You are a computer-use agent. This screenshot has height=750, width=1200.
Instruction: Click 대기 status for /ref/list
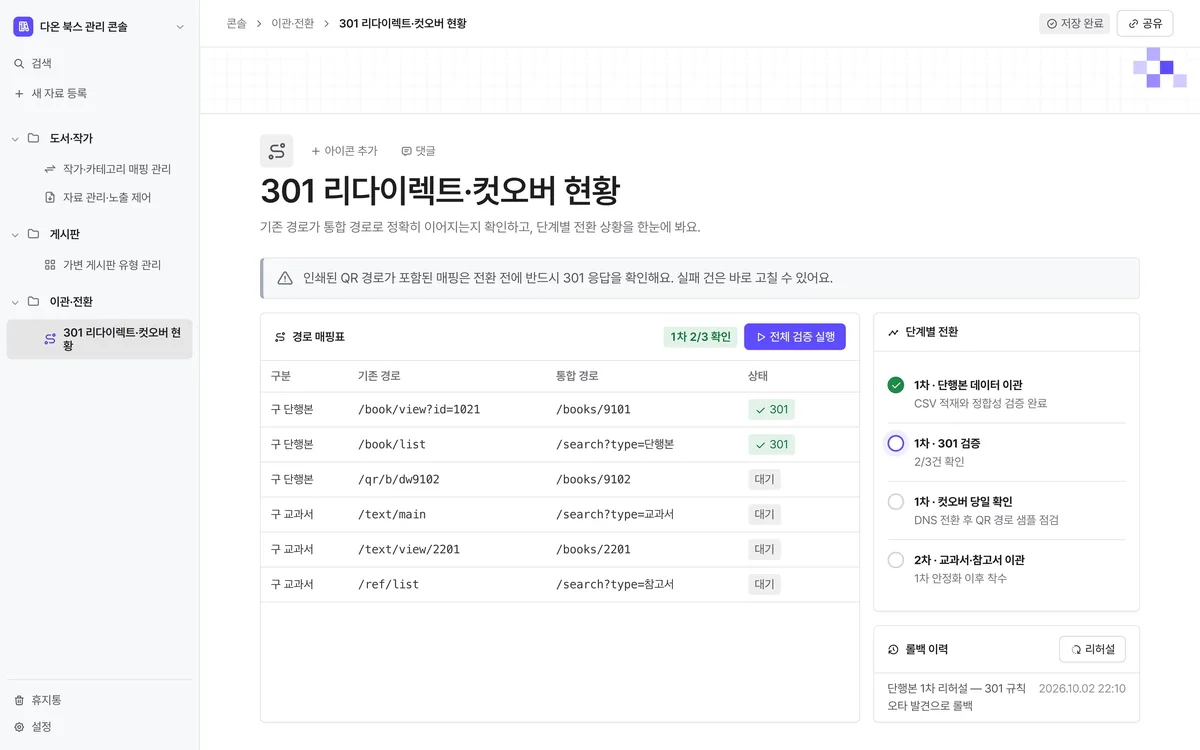pyautogui.click(x=764, y=584)
